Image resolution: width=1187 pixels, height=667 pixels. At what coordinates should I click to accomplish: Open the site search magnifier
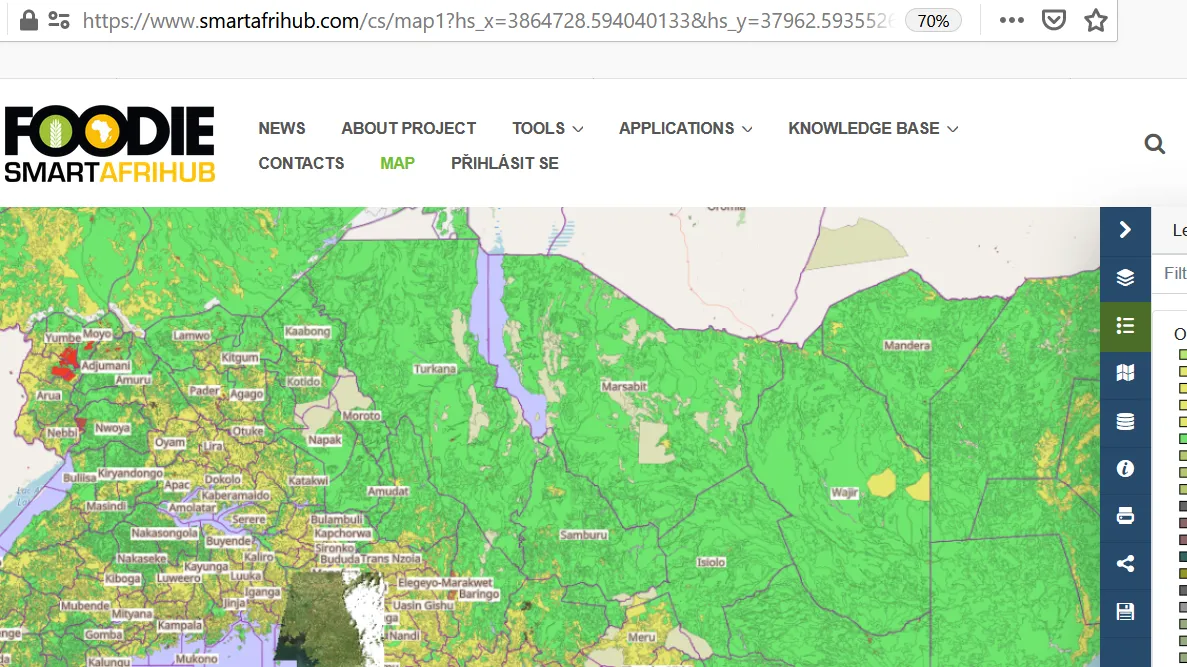click(1154, 144)
